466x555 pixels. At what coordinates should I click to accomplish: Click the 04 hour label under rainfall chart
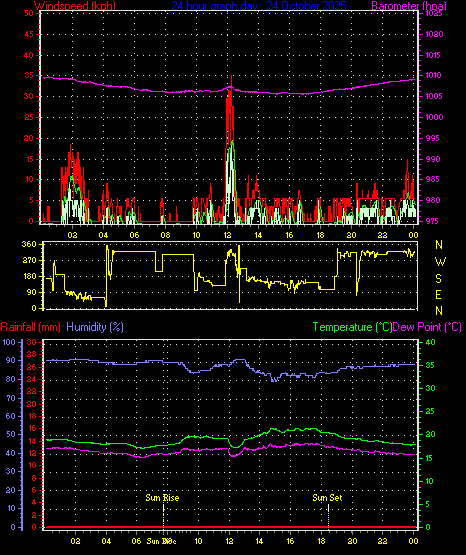(x=106, y=541)
